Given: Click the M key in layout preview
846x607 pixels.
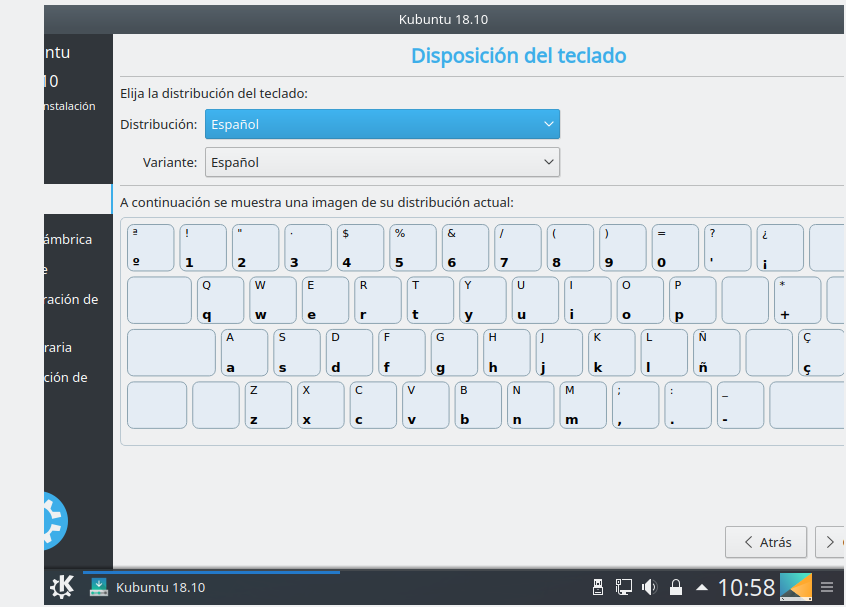Looking at the screenshot, I should (x=583, y=405).
